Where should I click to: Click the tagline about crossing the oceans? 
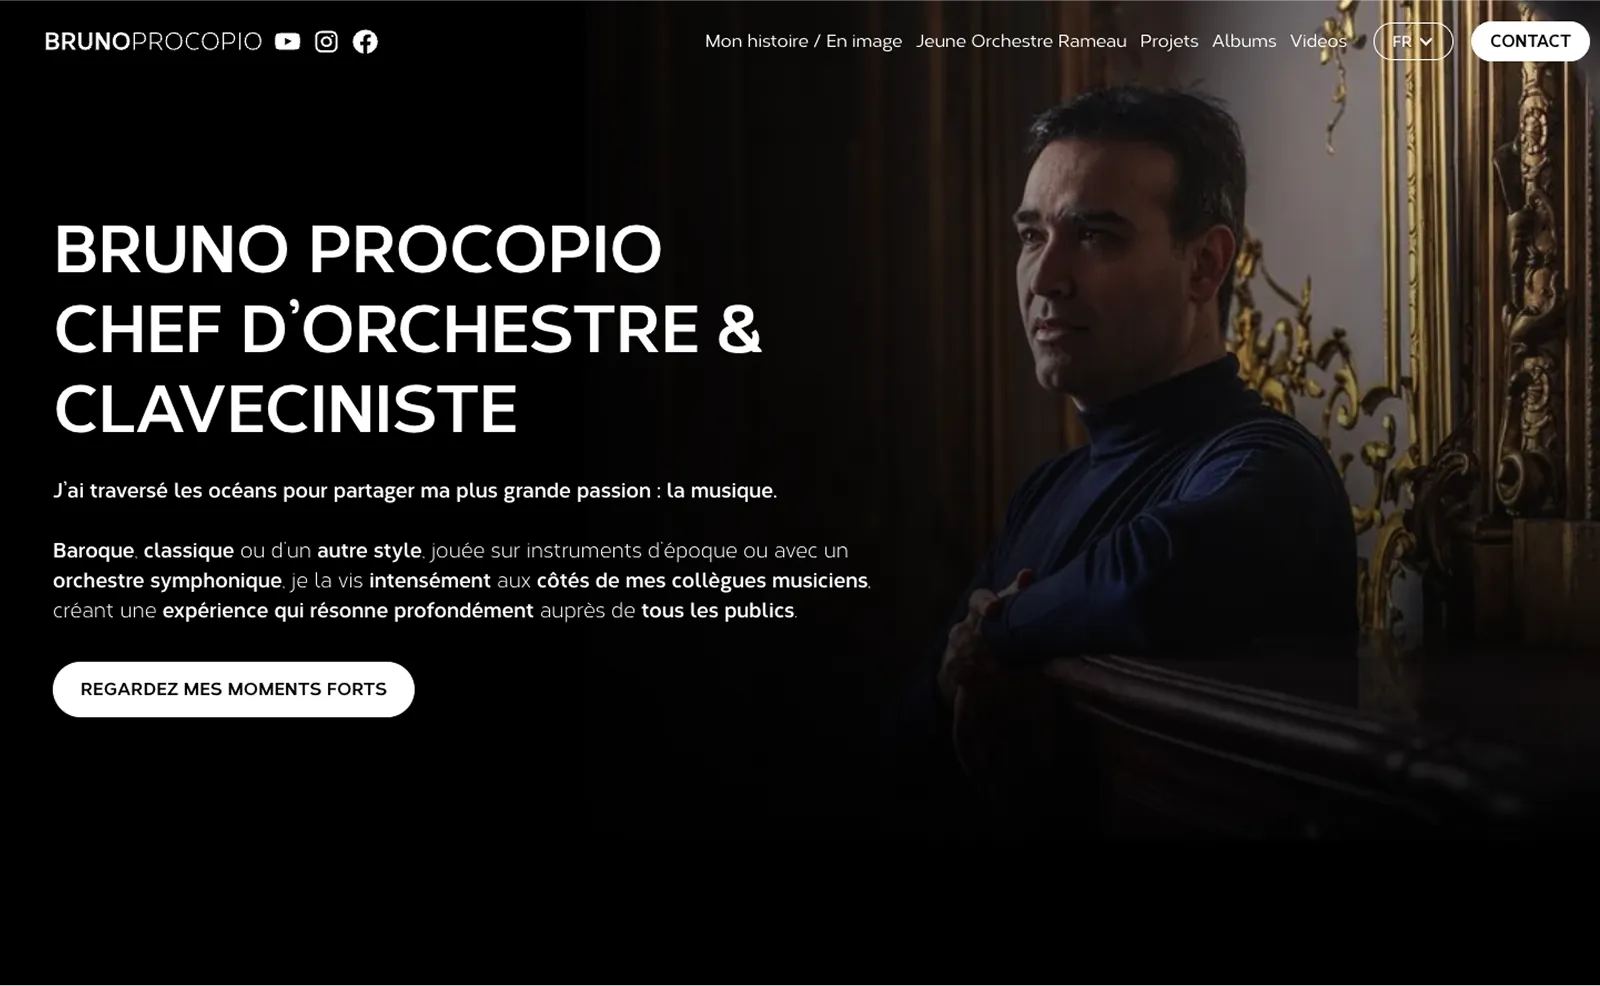415,491
